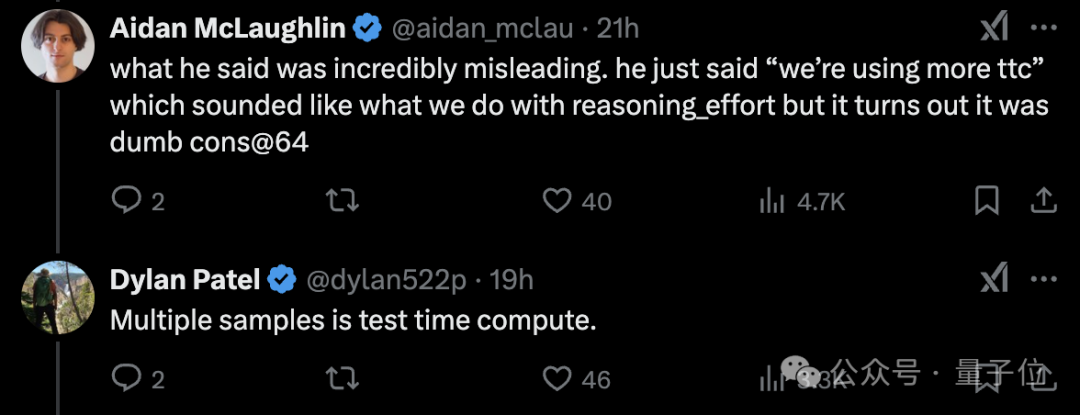
Task: Open the @dylan522p handle link
Action: [x=386, y=279]
